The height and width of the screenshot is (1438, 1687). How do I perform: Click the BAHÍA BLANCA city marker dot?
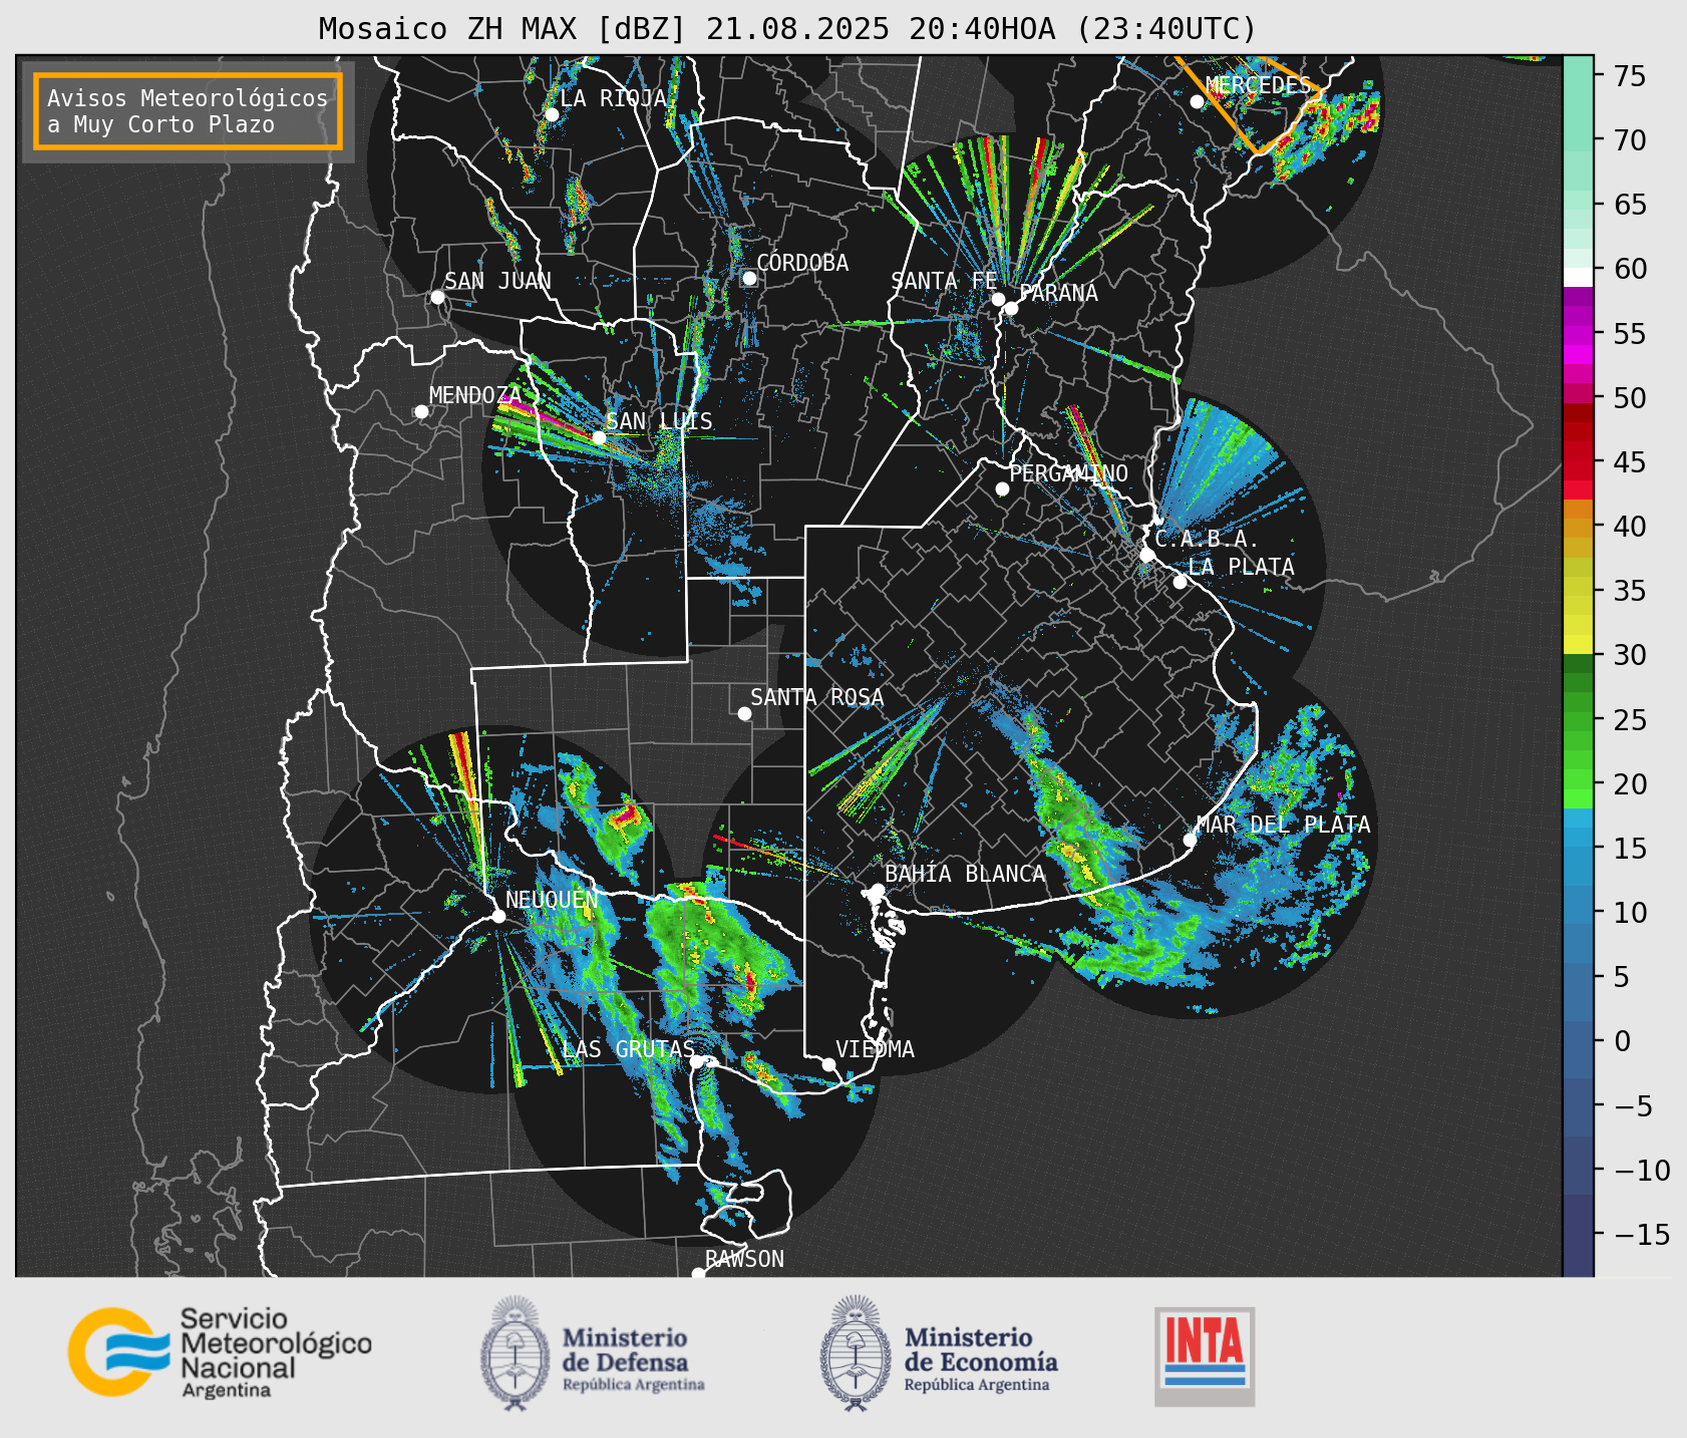[x=877, y=890]
